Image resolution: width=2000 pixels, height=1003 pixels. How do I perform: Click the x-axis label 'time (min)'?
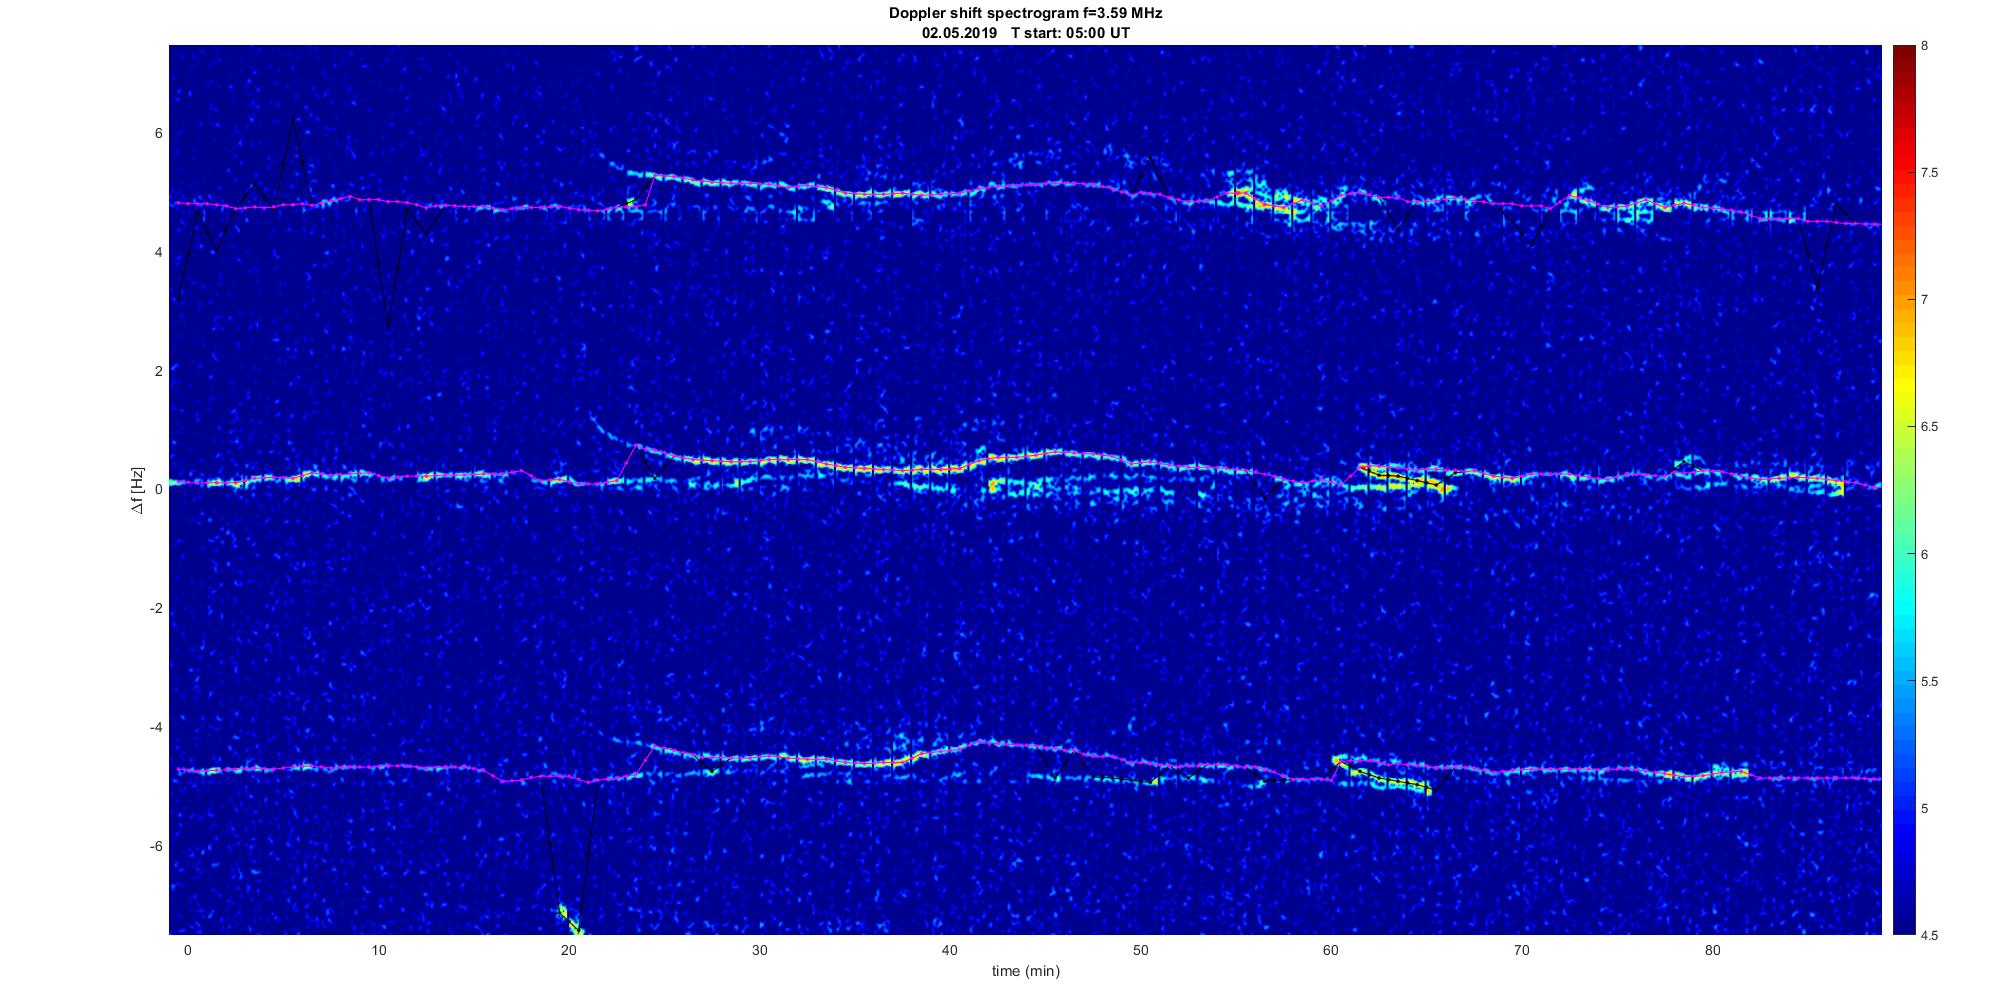1025,971
